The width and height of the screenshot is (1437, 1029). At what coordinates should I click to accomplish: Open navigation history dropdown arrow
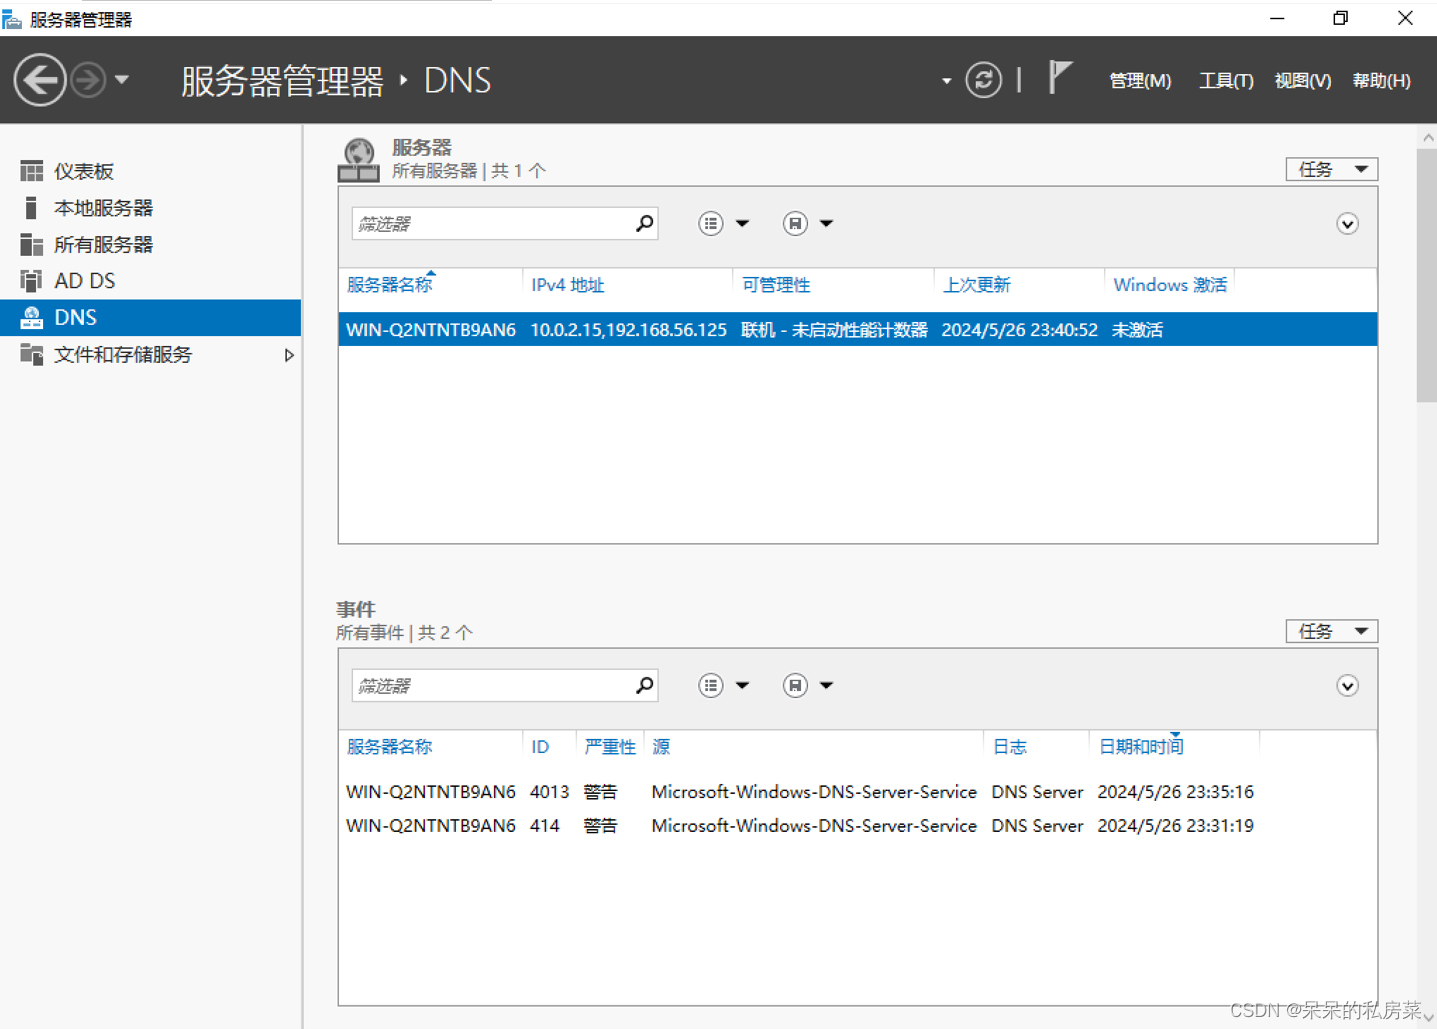click(122, 80)
